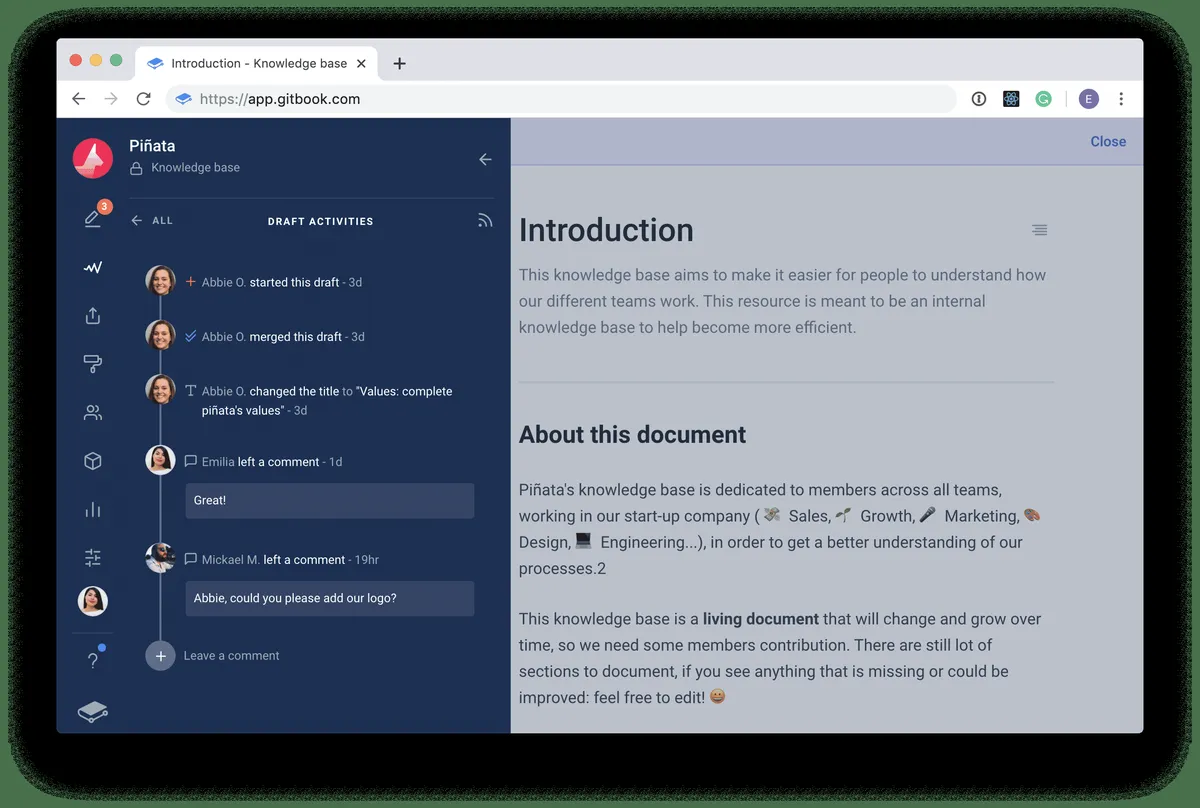Open the Introduction page outline menu
This screenshot has width=1200, height=808.
point(1039,230)
